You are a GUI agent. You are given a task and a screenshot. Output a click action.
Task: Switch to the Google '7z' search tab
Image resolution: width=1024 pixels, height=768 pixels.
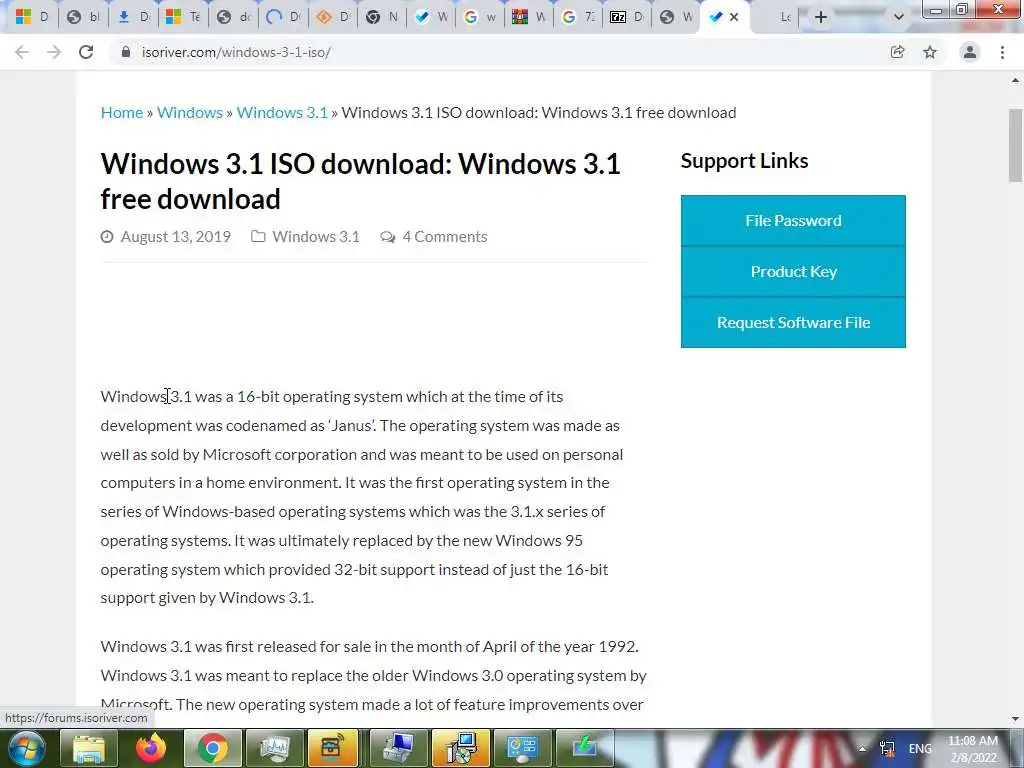[x=579, y=17]
